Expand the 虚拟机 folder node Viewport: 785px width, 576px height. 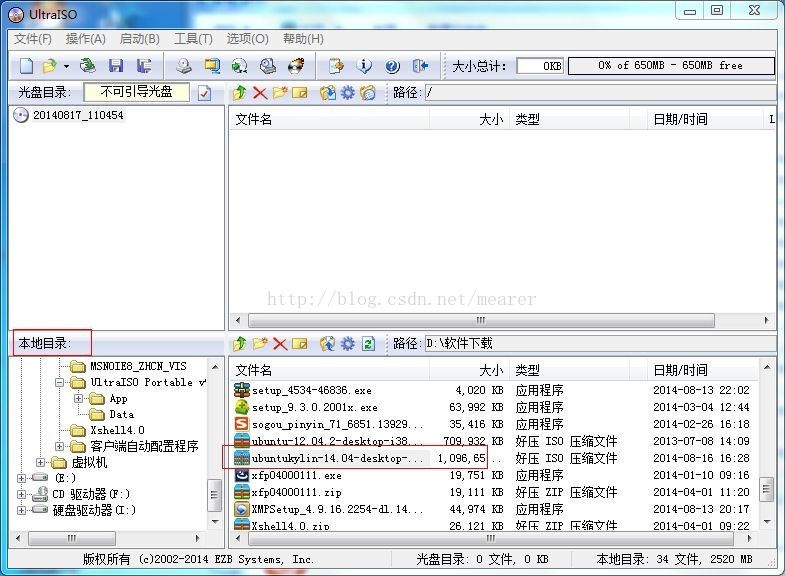tap(41, 462)
